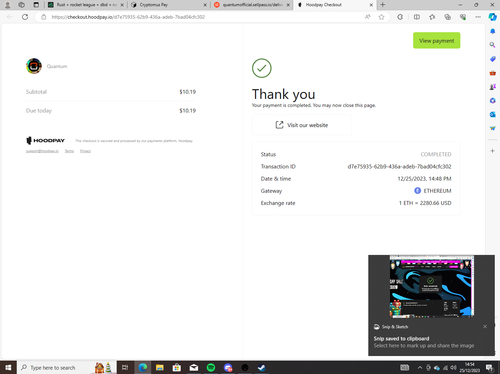Switch to the Rust rocket league browser tab
This screenshot has width=500, height=374.
[x=86, y=5]
